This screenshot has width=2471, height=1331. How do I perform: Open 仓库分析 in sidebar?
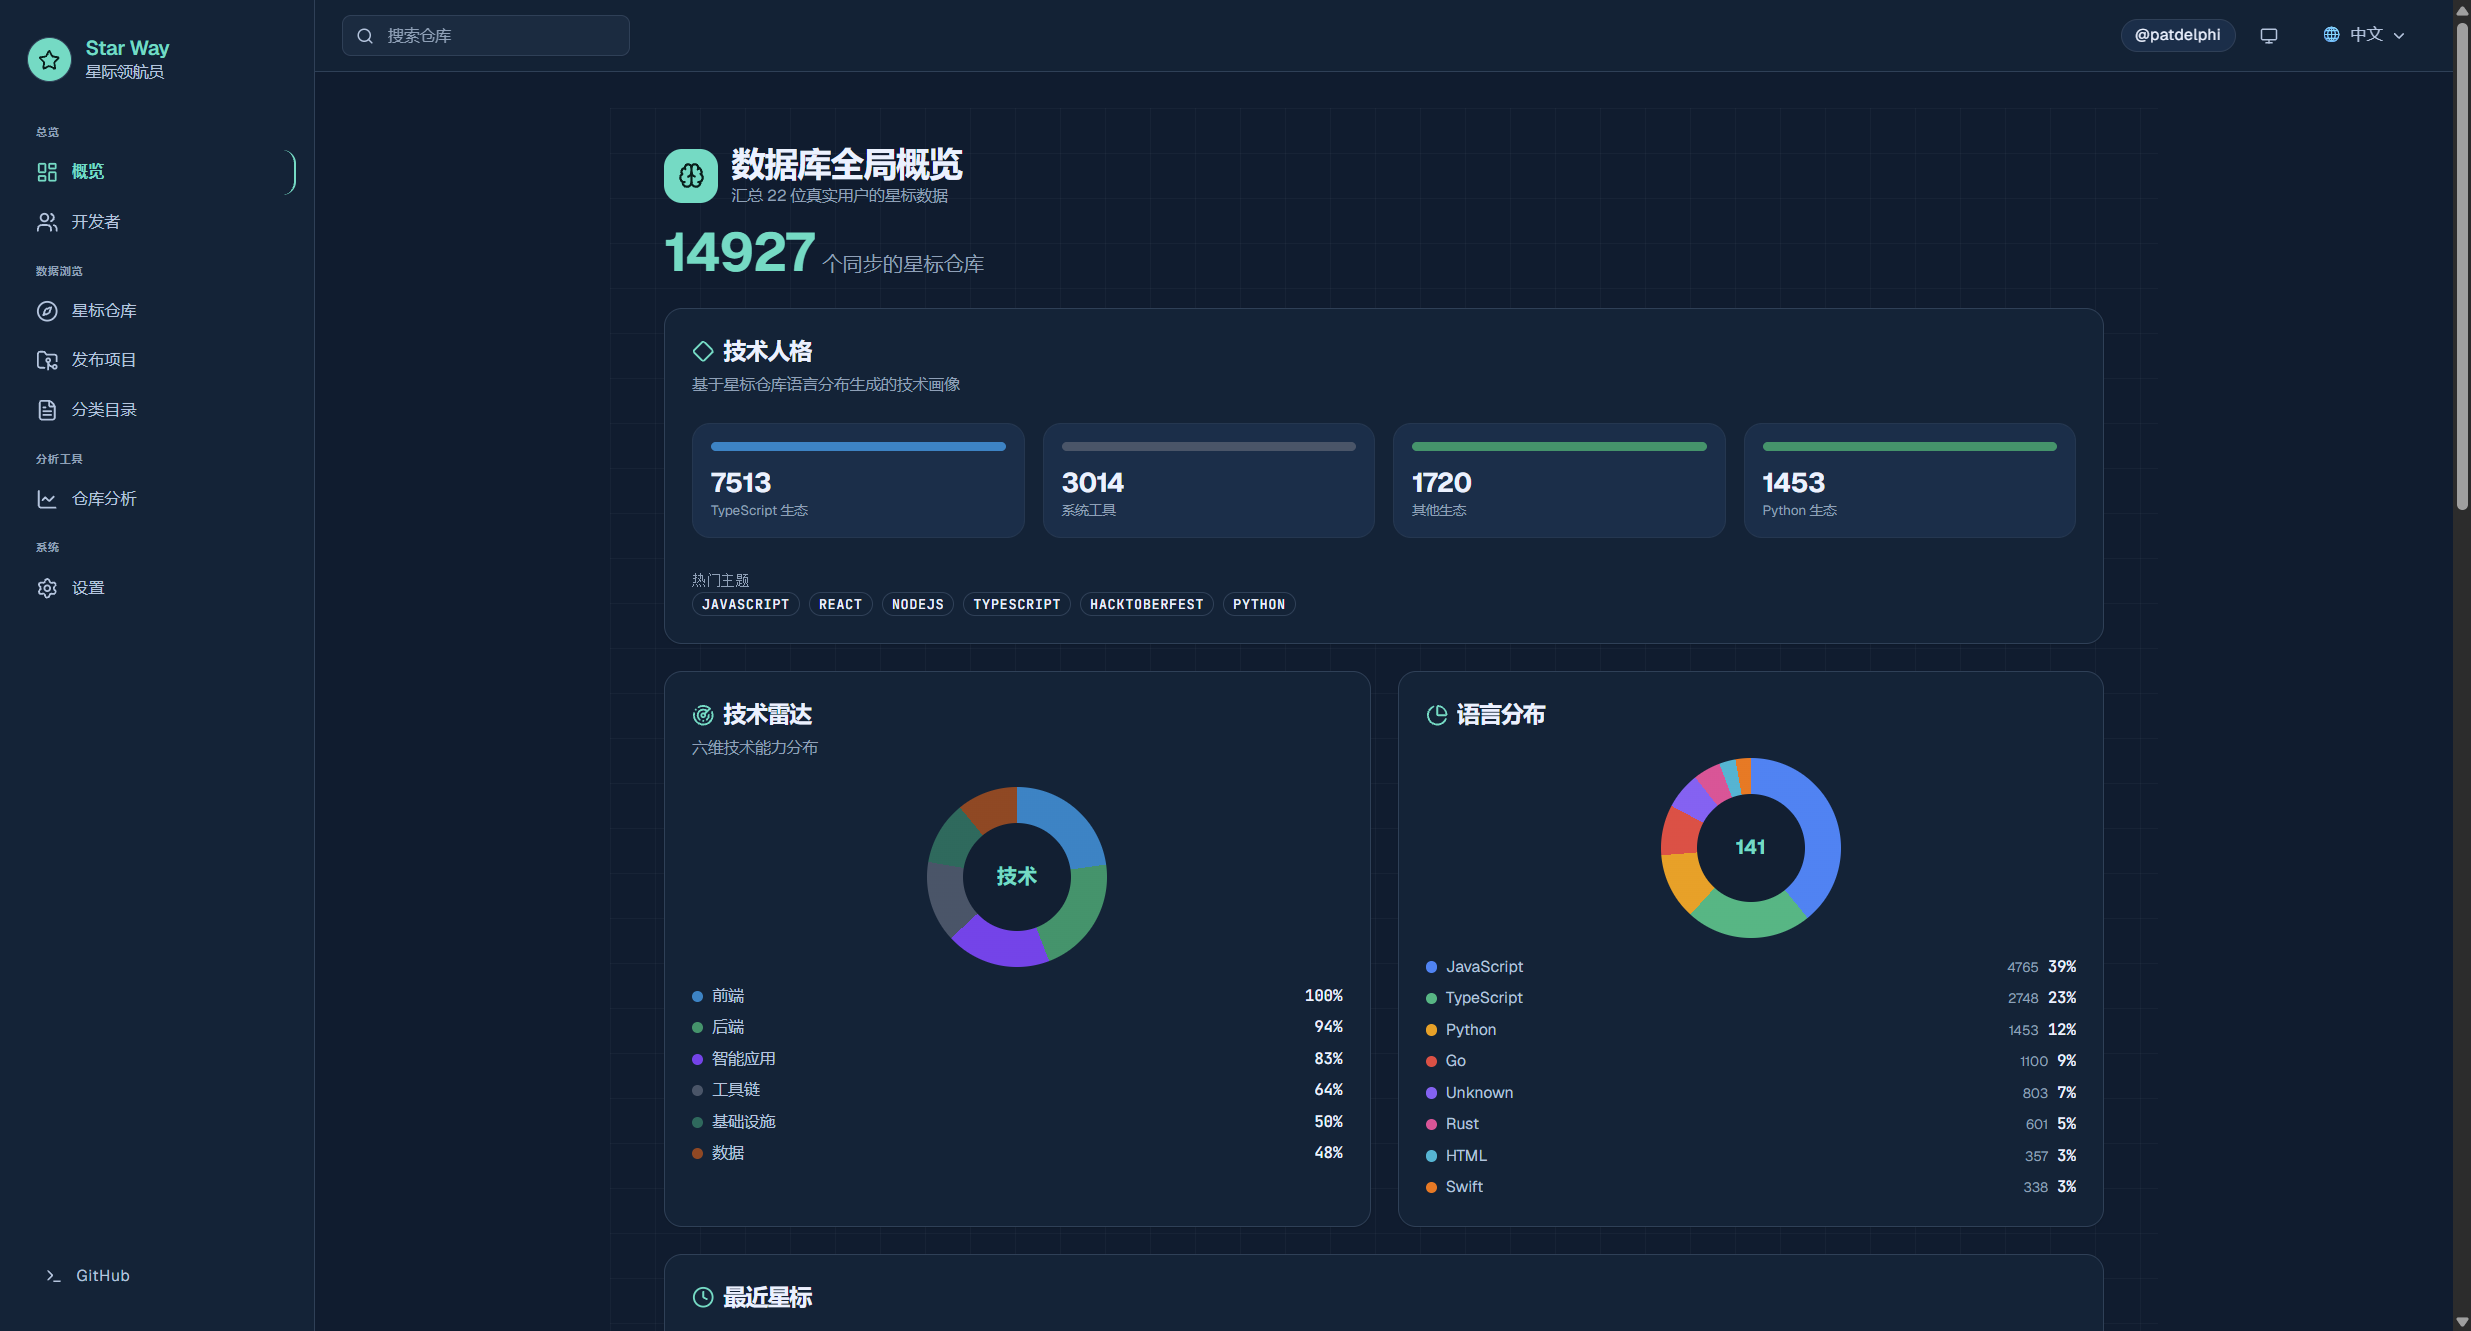click(158, 499)
